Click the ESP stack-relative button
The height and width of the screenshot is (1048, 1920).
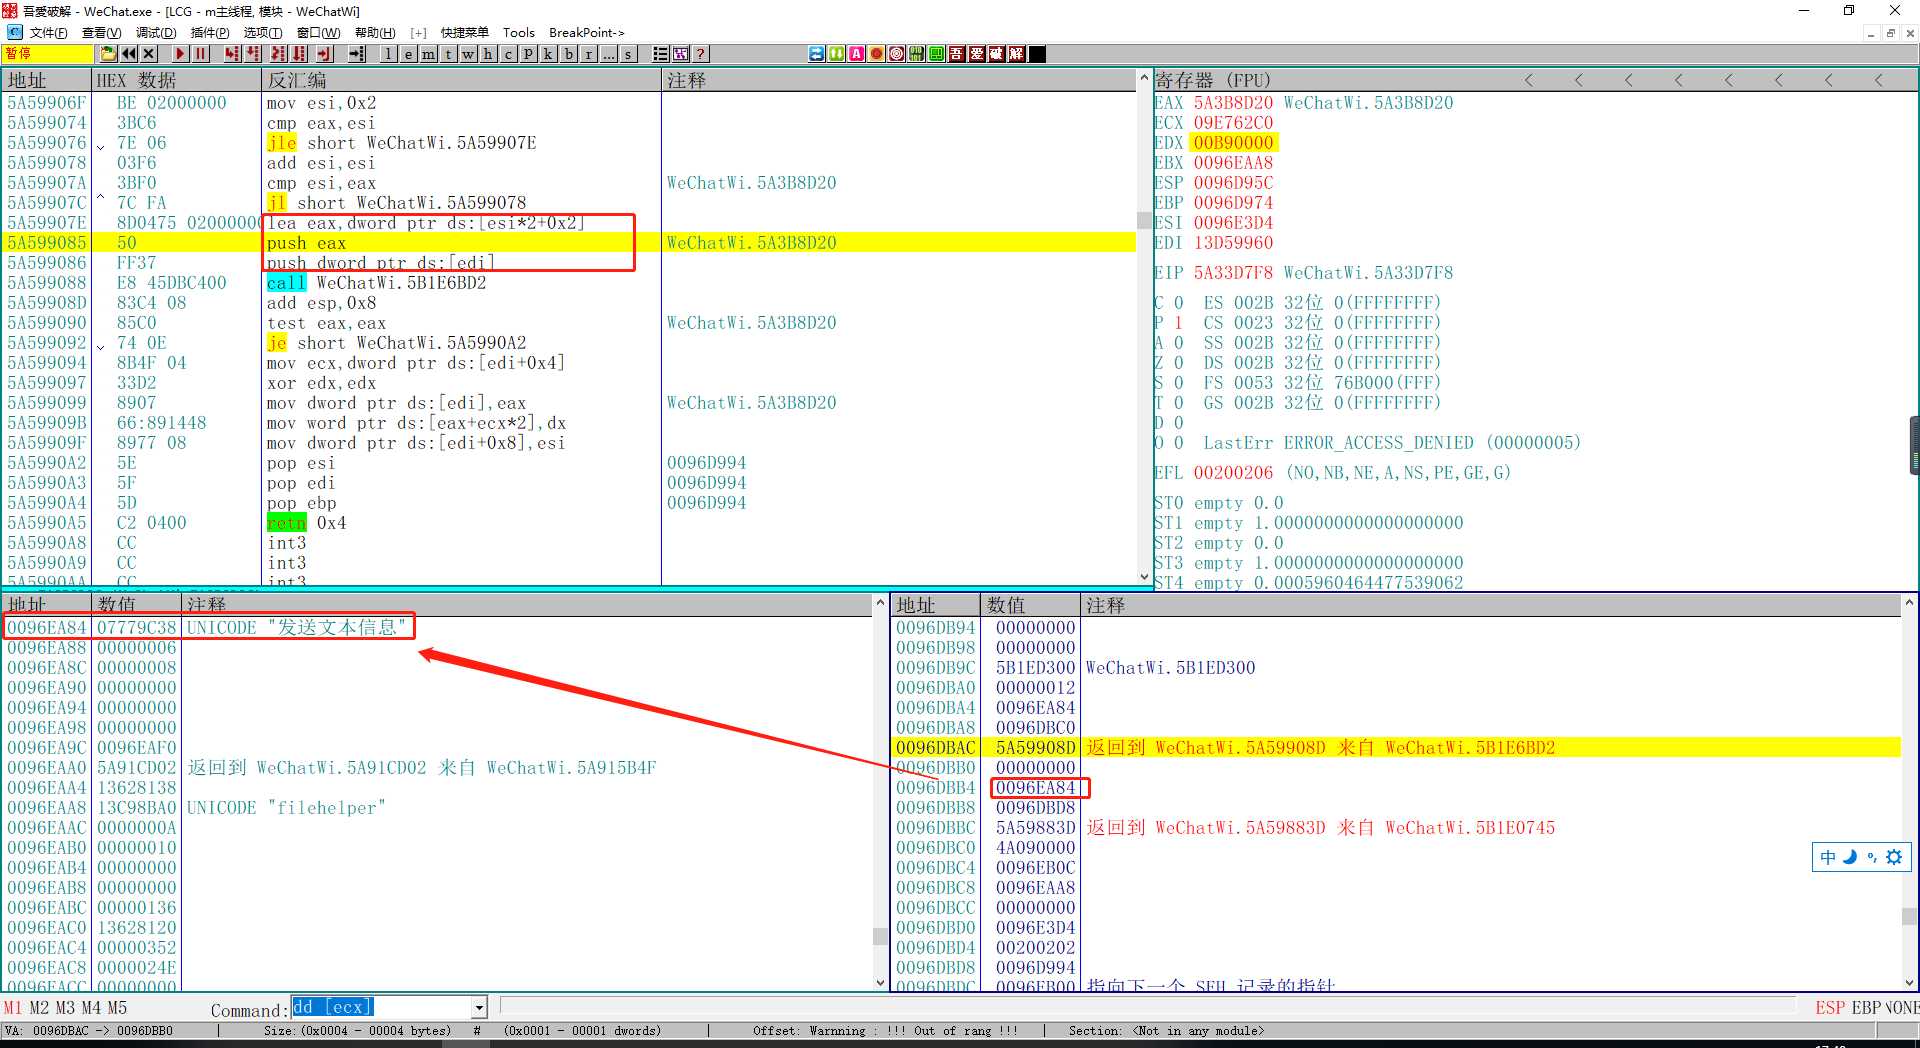pos(1830,1007)
